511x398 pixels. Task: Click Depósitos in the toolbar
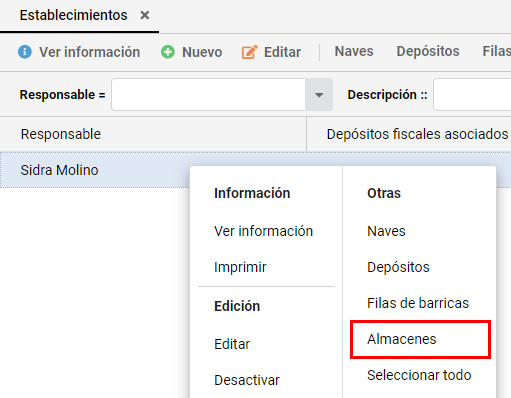tap(428, 51)
